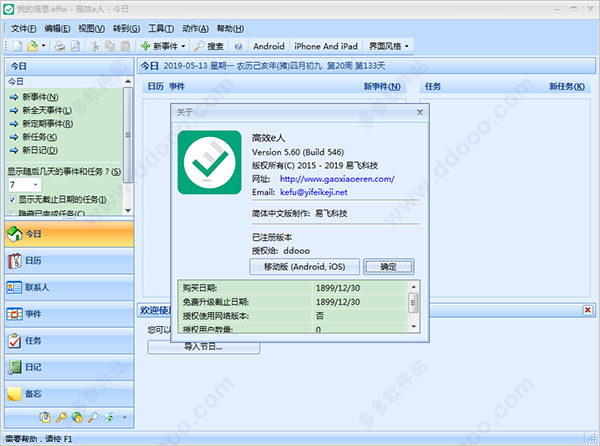Viewport: 600px width, 446px height.
Task: Click the cut scissors toolbar icon
Action: point(95,46)
